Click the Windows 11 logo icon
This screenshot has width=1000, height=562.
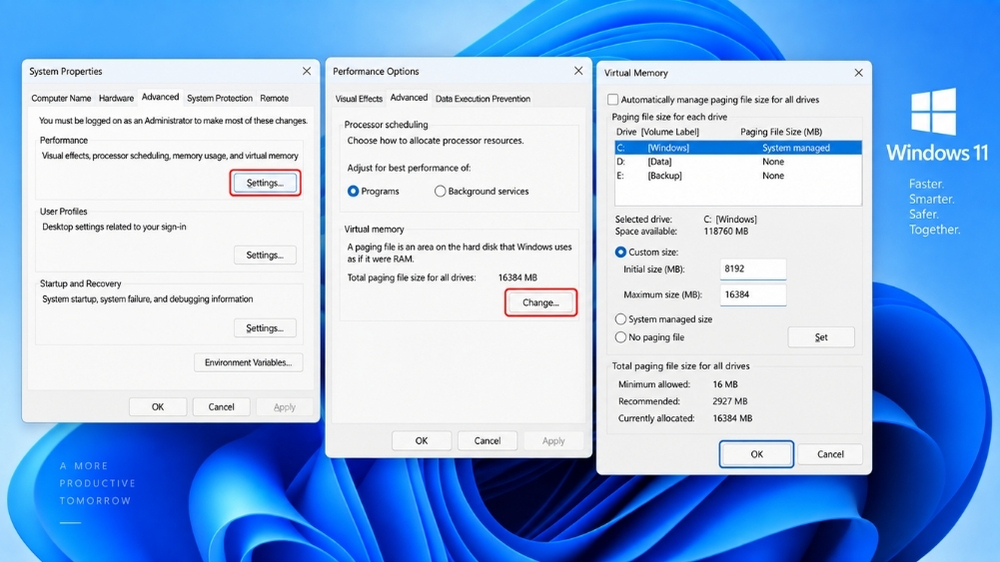pos(934,112)
